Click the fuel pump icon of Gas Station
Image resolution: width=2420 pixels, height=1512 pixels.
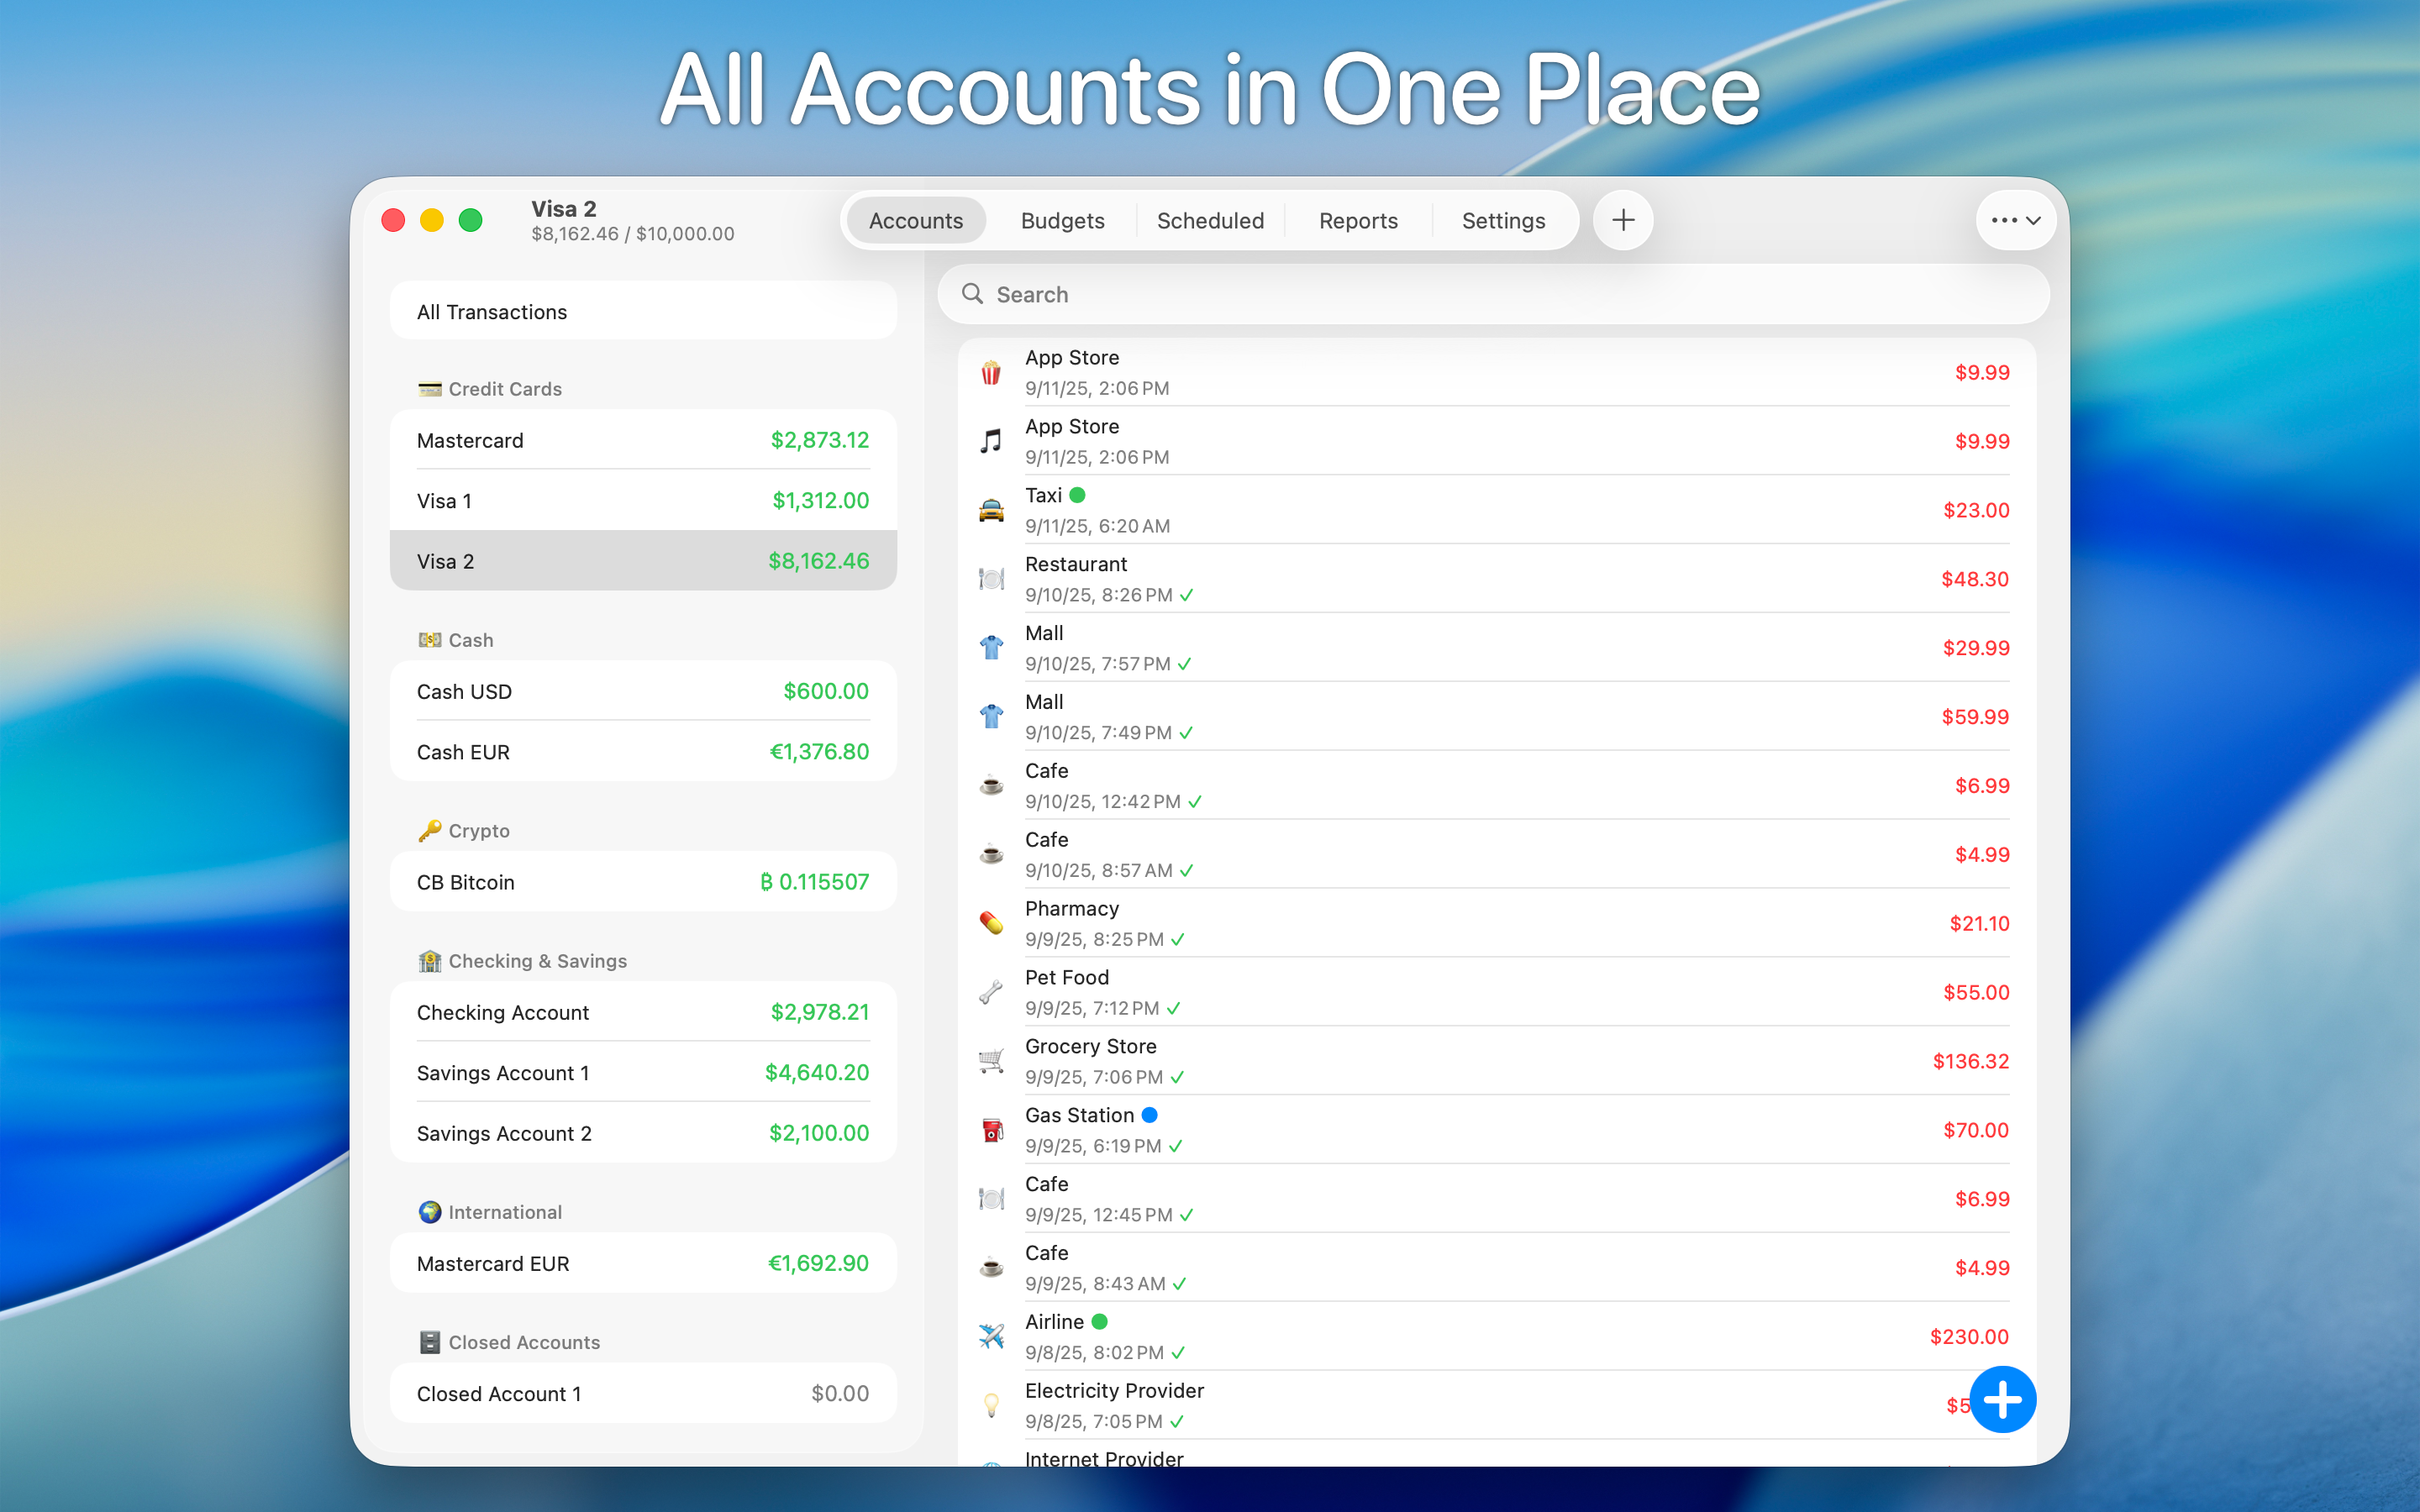pos(991,1130)
